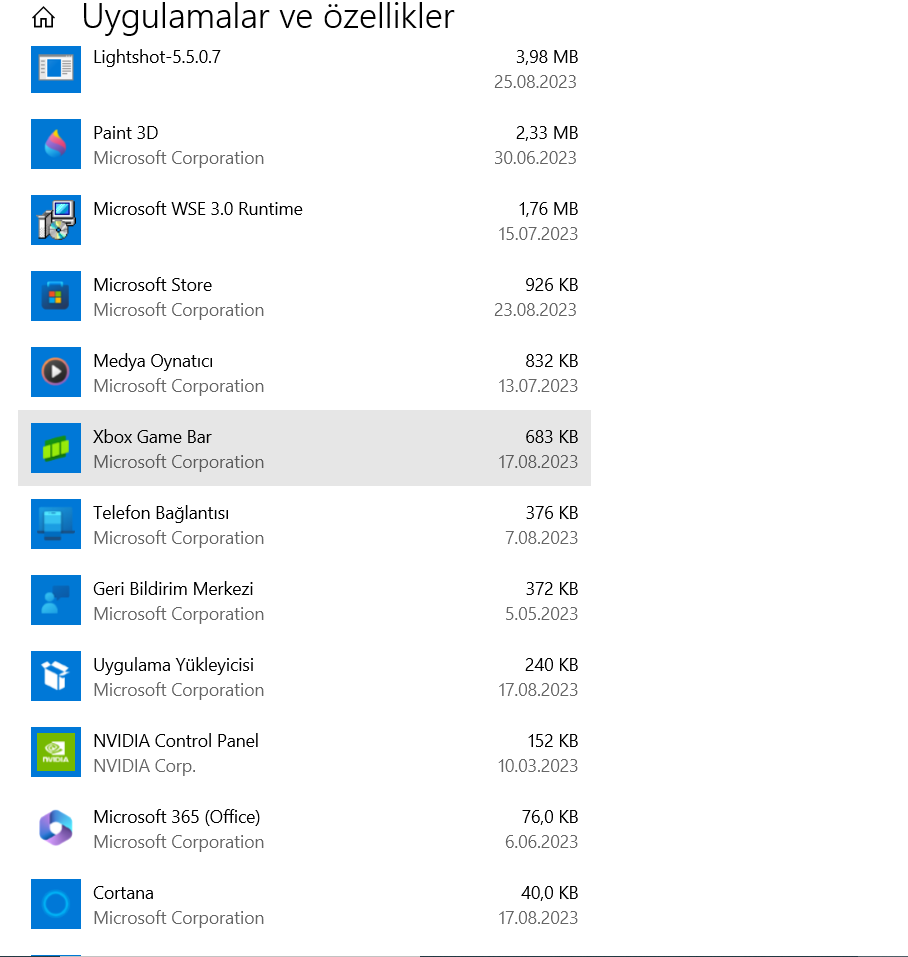Screen dimensions: 908x957
Task: Click the 376 KB size value
Action: (552, 513)
